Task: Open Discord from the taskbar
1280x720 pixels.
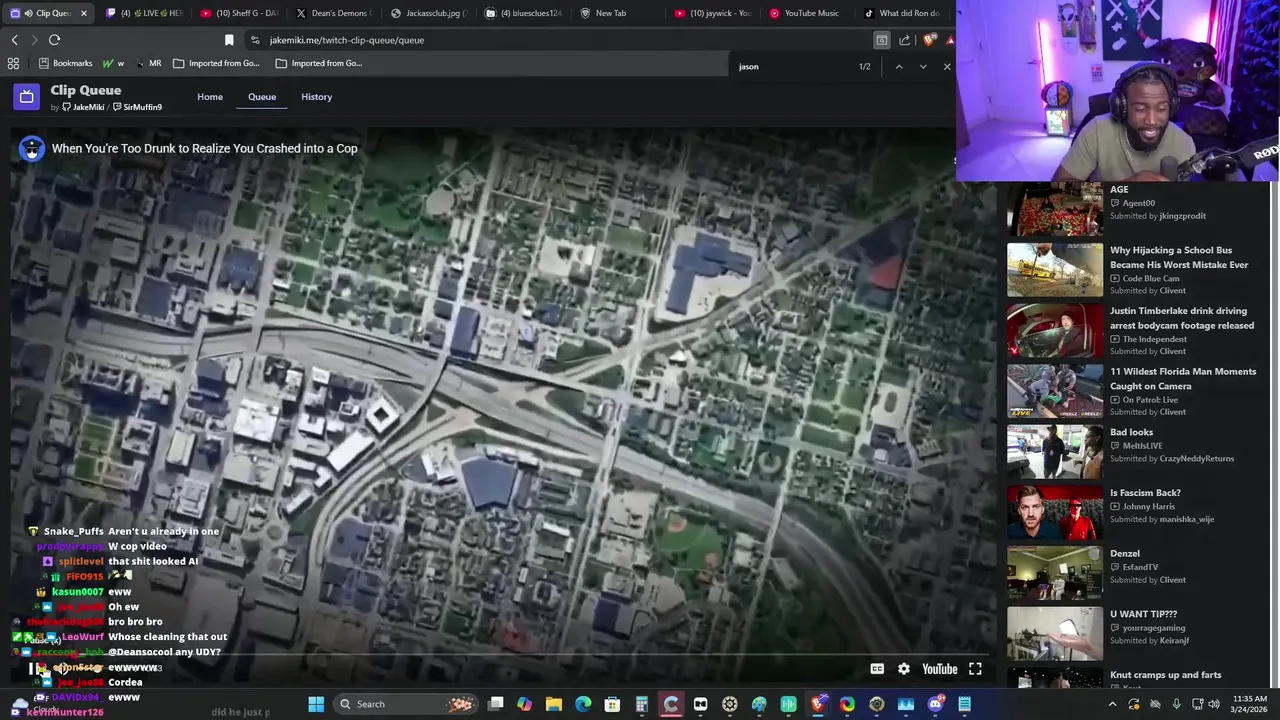Action: pos(935,704)
